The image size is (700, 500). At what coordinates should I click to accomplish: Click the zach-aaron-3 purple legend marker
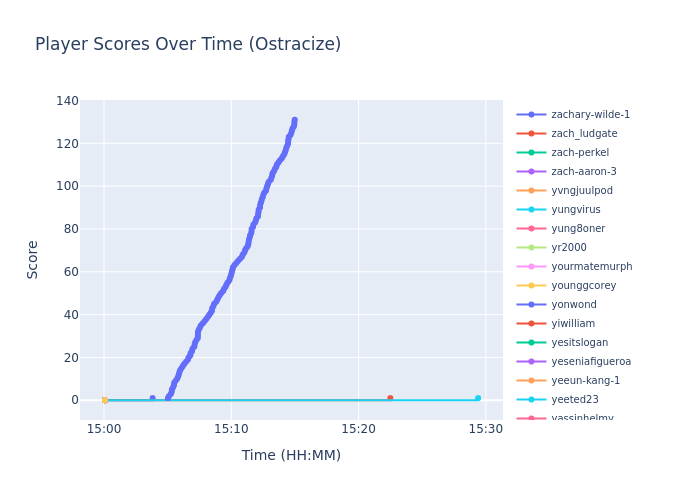[x=531, y=172]
